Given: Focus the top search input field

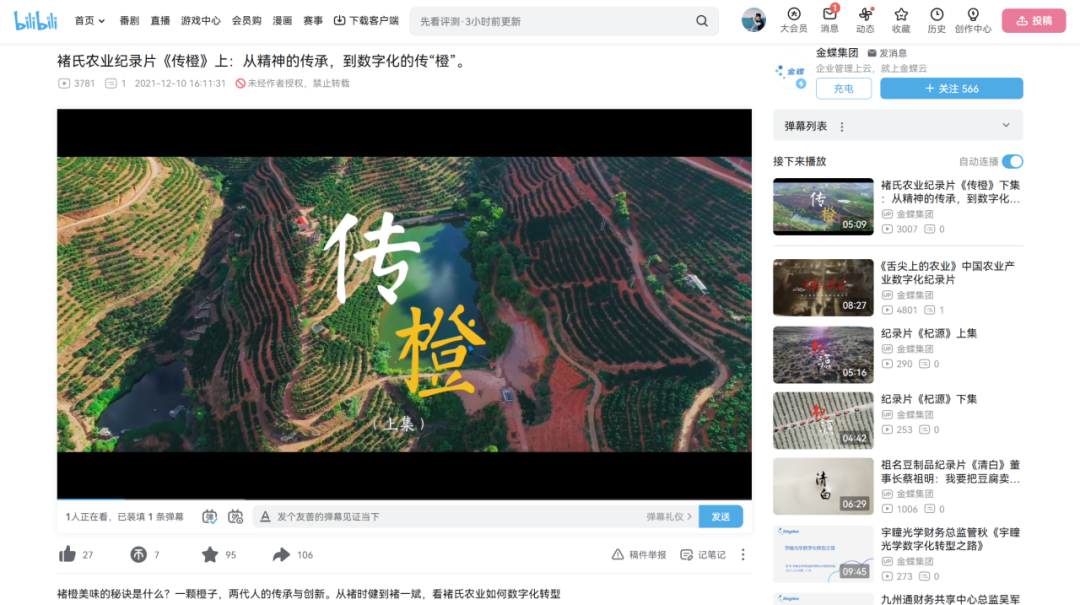Looking at the screenshot, I should click(551, 21).
